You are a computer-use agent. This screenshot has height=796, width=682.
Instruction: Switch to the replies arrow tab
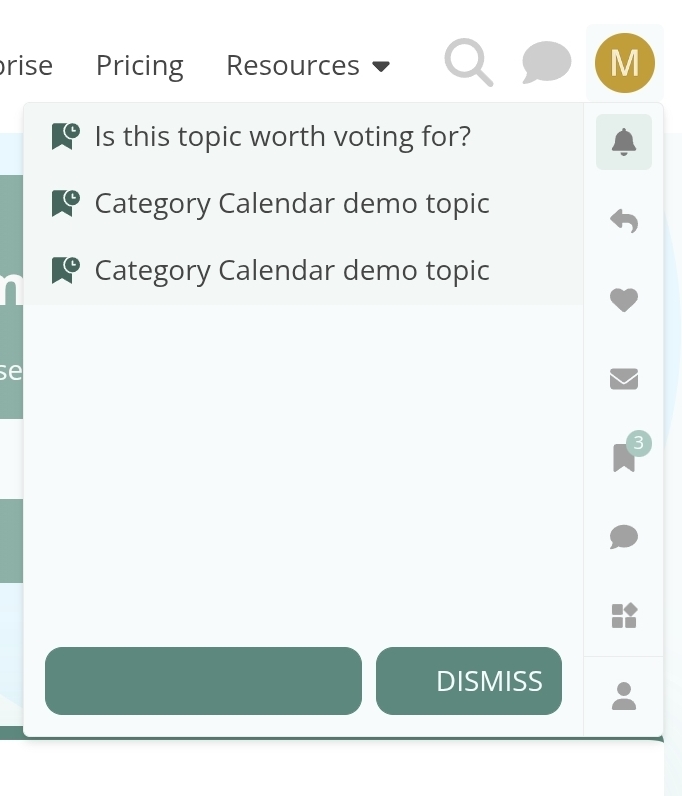[624, 221]
